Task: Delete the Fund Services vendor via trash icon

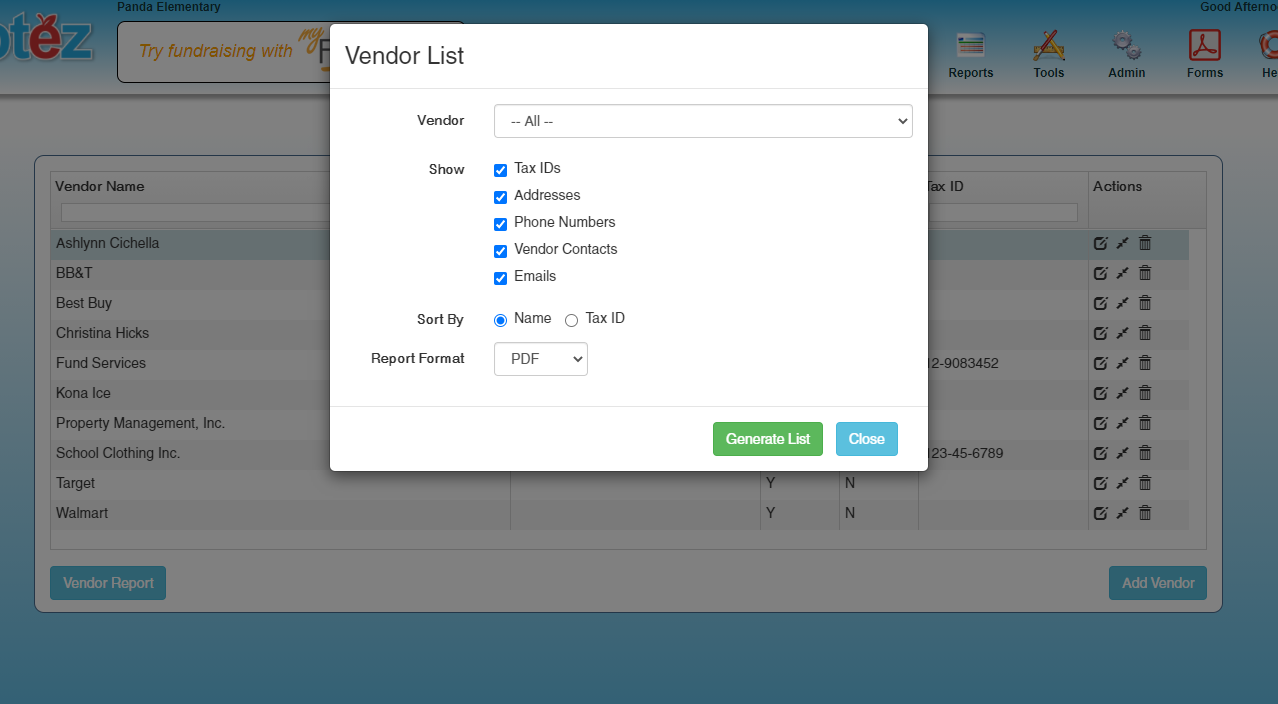Action: click(x=1145, y=363)
